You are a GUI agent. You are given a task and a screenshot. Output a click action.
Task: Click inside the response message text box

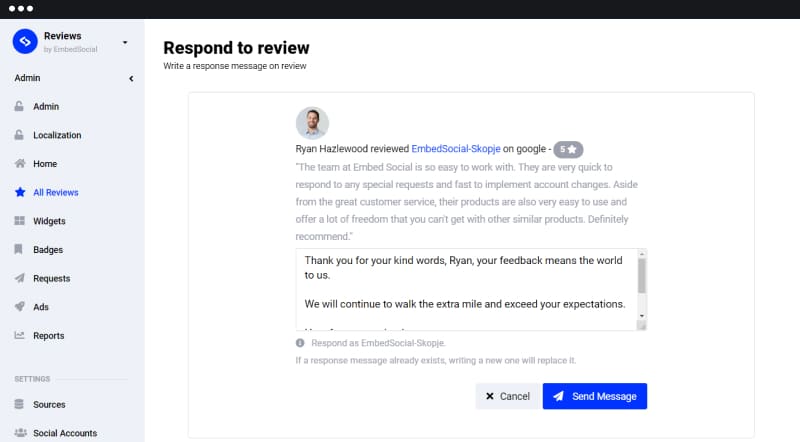(467, 289)
